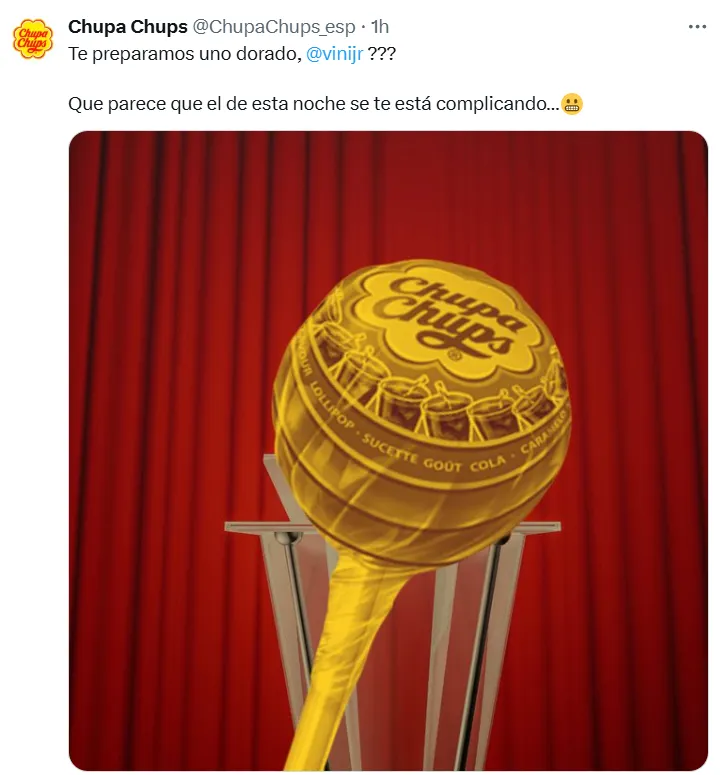
Task: Open the tweet via the 1h timestamp
Action: (x=380, y=27)
